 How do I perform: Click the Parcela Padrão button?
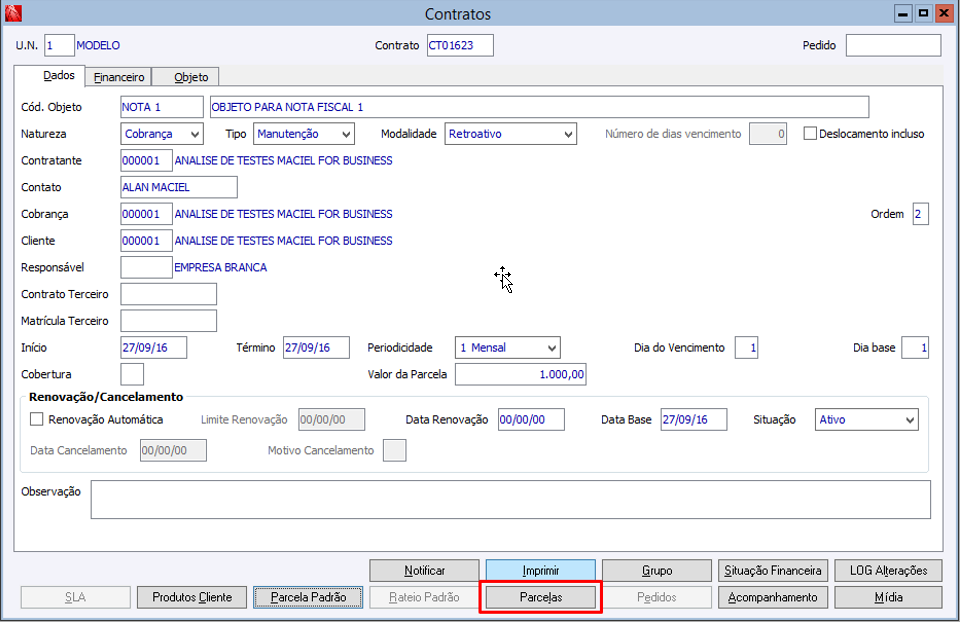pyautogui.click(x=308, y=597)
